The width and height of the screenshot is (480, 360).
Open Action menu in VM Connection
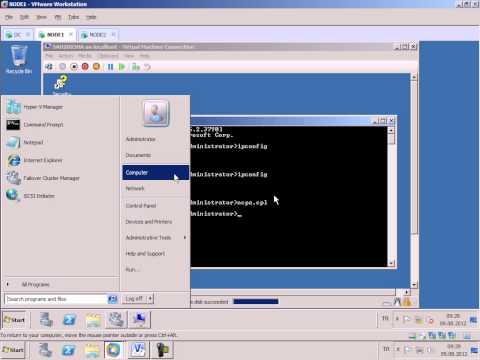pos(66,56)
